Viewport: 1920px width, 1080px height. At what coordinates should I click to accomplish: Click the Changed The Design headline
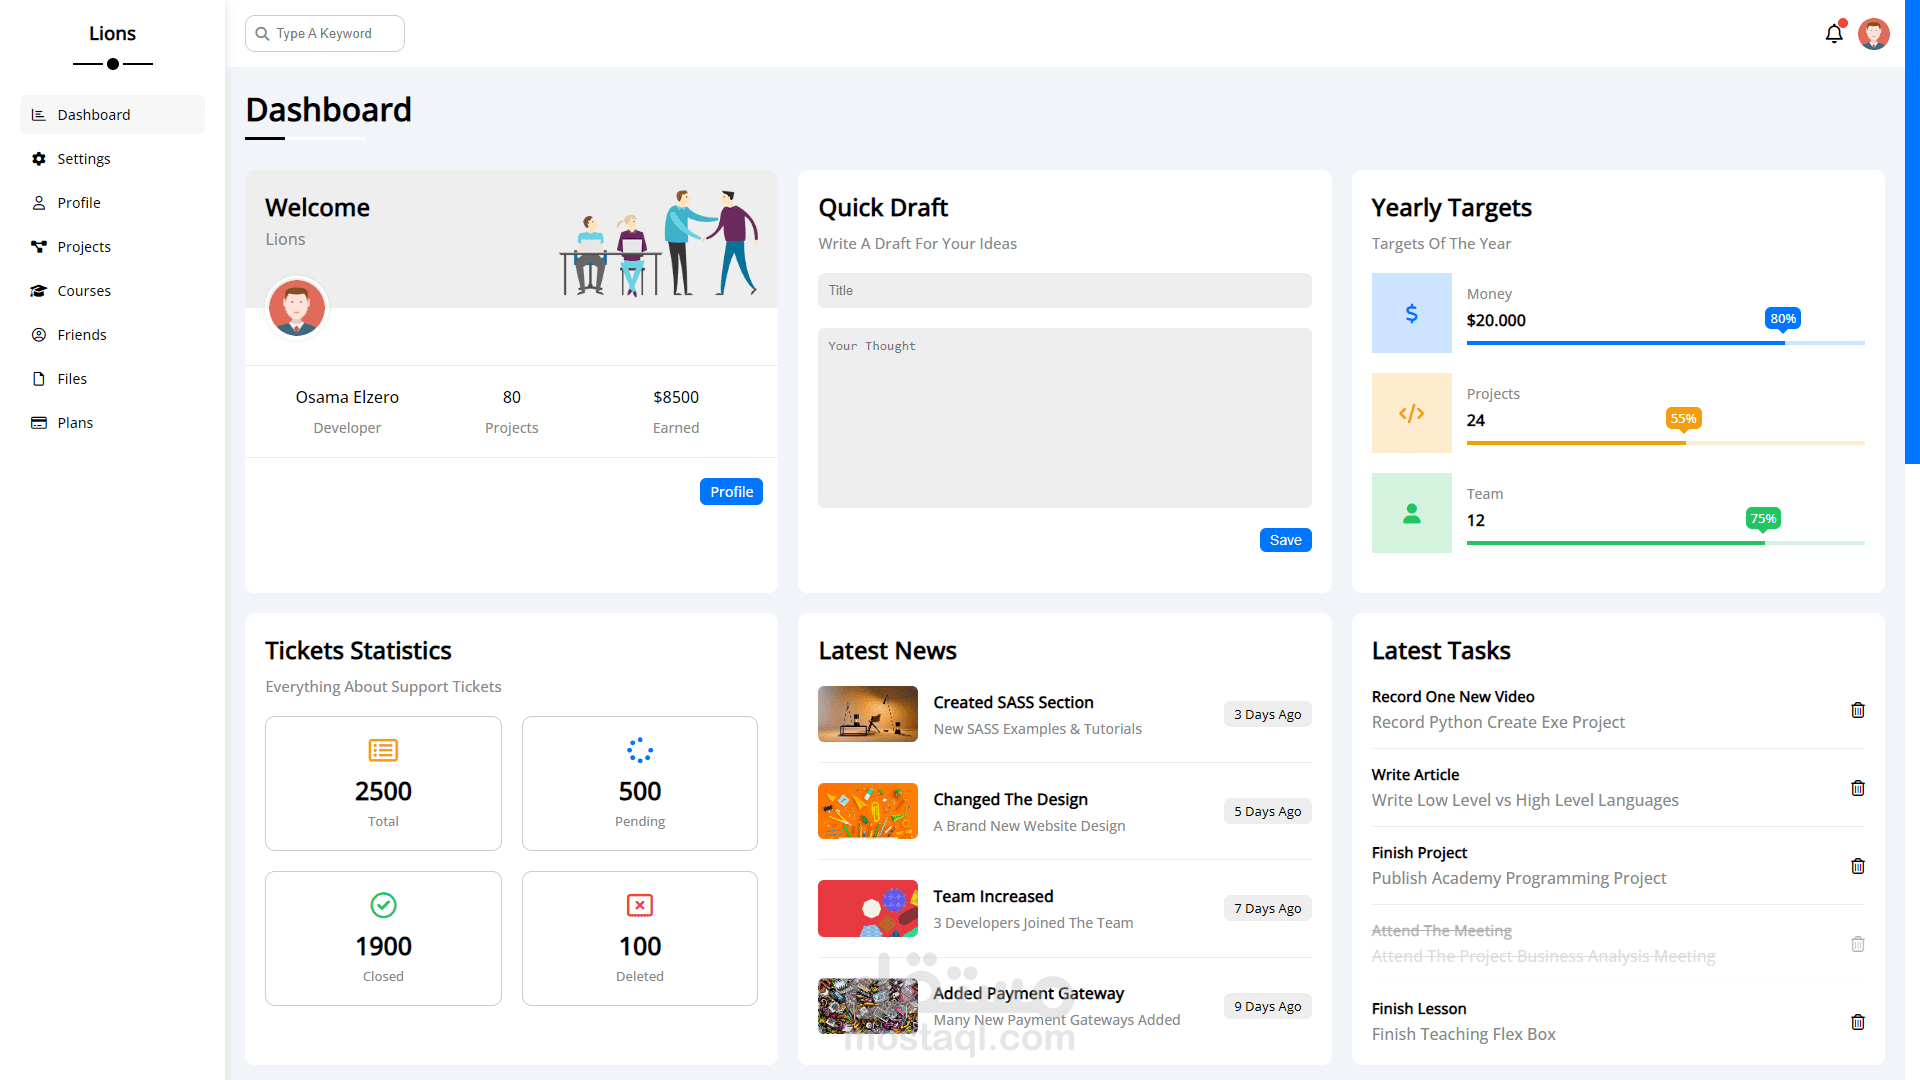click(1010, 799)
